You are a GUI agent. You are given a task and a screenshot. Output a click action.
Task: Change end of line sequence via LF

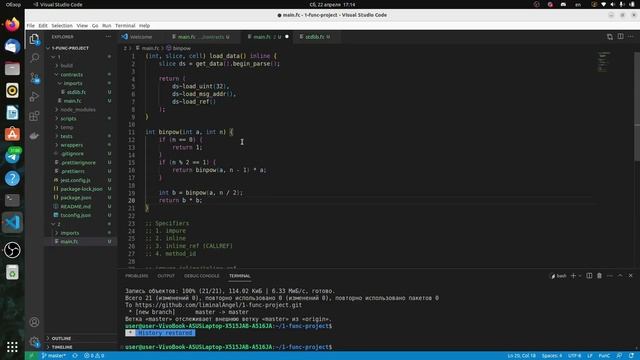click(x=590, y=356)
